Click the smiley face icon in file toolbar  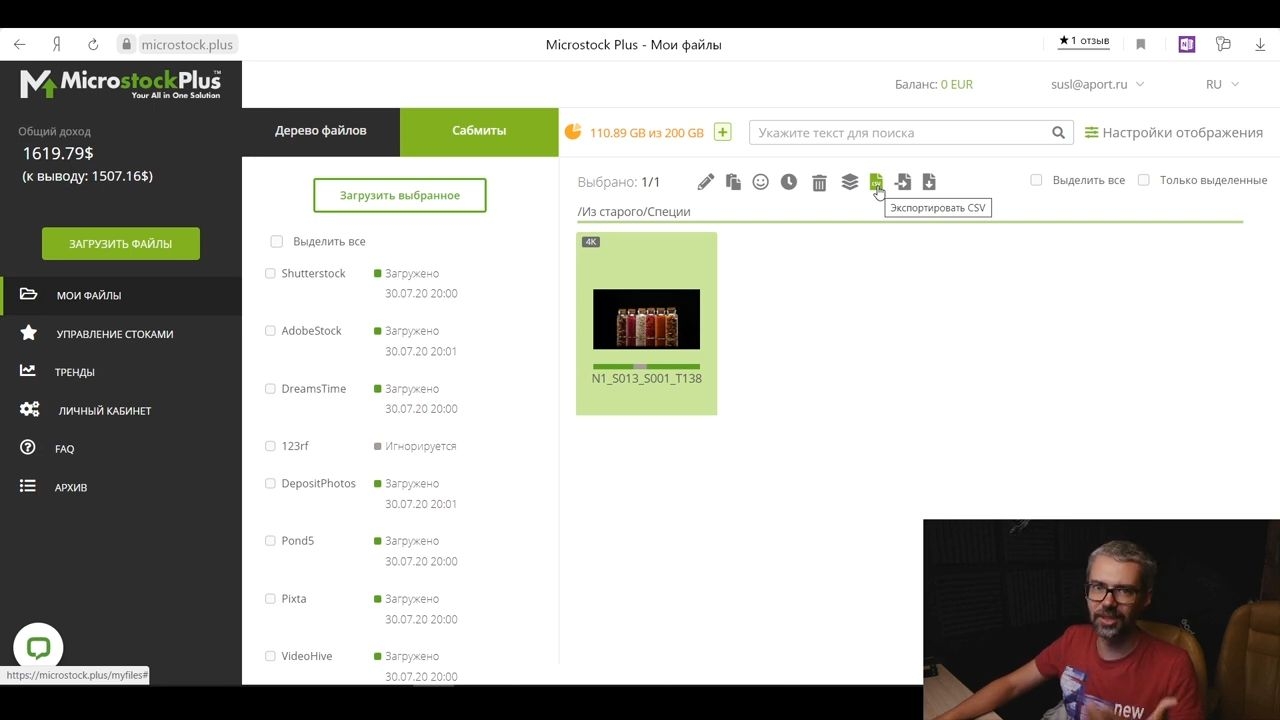click(761, 182)
